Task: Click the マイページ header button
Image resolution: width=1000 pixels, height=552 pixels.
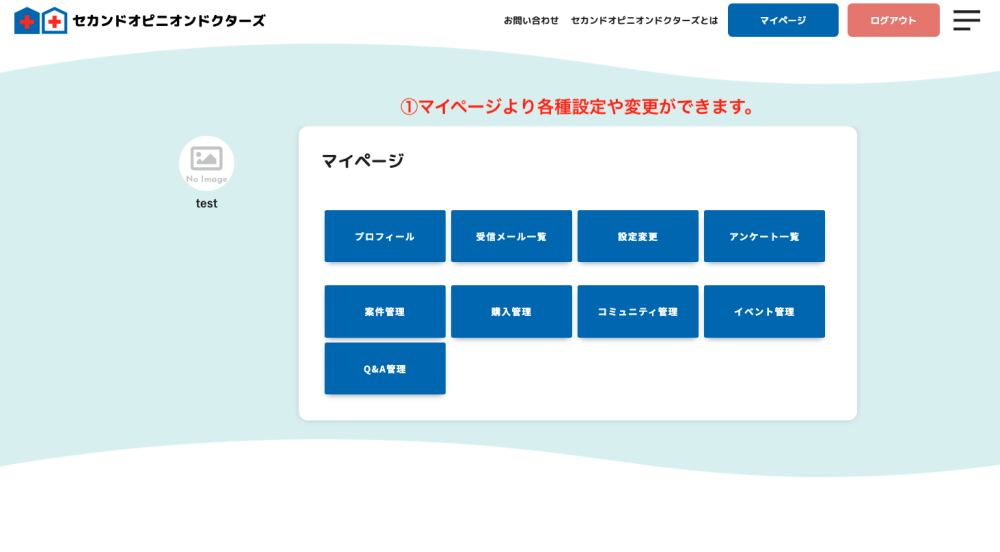Action: click(x=783, y=20)
